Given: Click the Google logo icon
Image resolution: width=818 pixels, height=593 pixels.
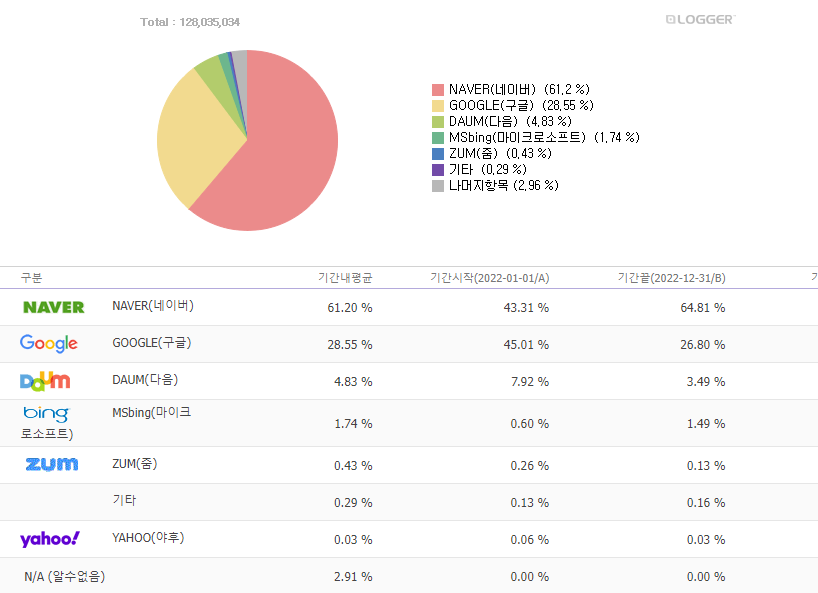Looking at the screenshot, I should click(x=49, y=344).
